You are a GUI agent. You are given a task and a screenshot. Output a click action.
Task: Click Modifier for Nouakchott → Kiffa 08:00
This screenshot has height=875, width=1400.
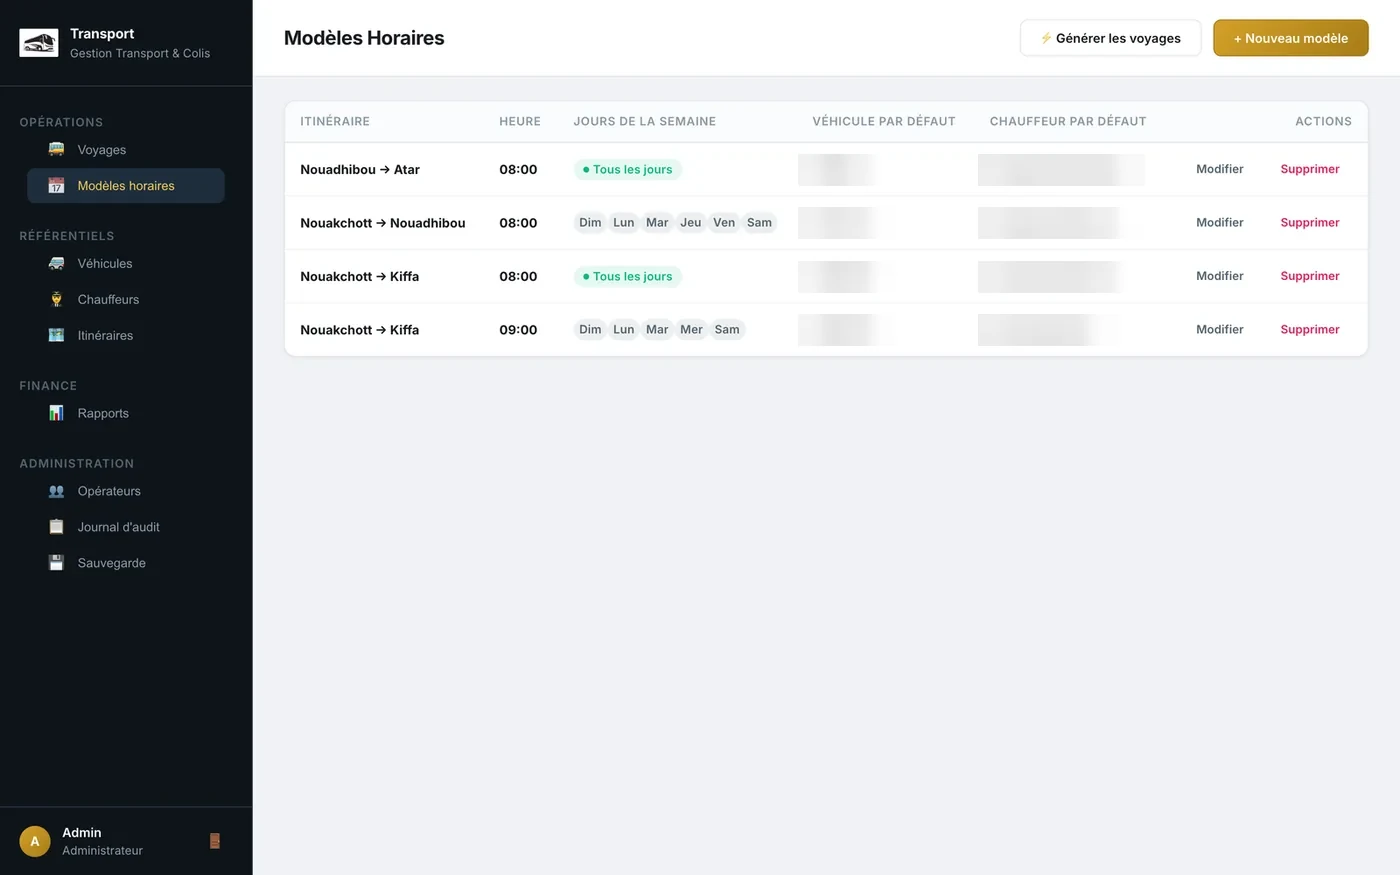click(1219, 276)
